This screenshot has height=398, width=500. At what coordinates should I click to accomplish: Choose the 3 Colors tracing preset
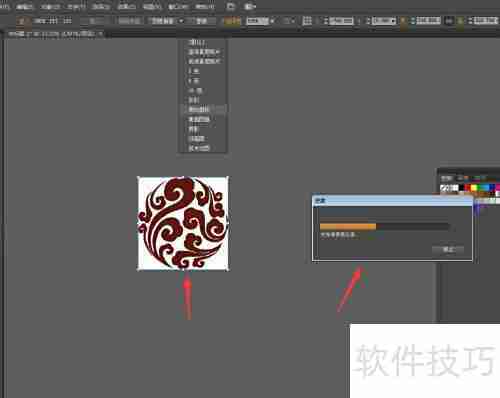point(203,71)
